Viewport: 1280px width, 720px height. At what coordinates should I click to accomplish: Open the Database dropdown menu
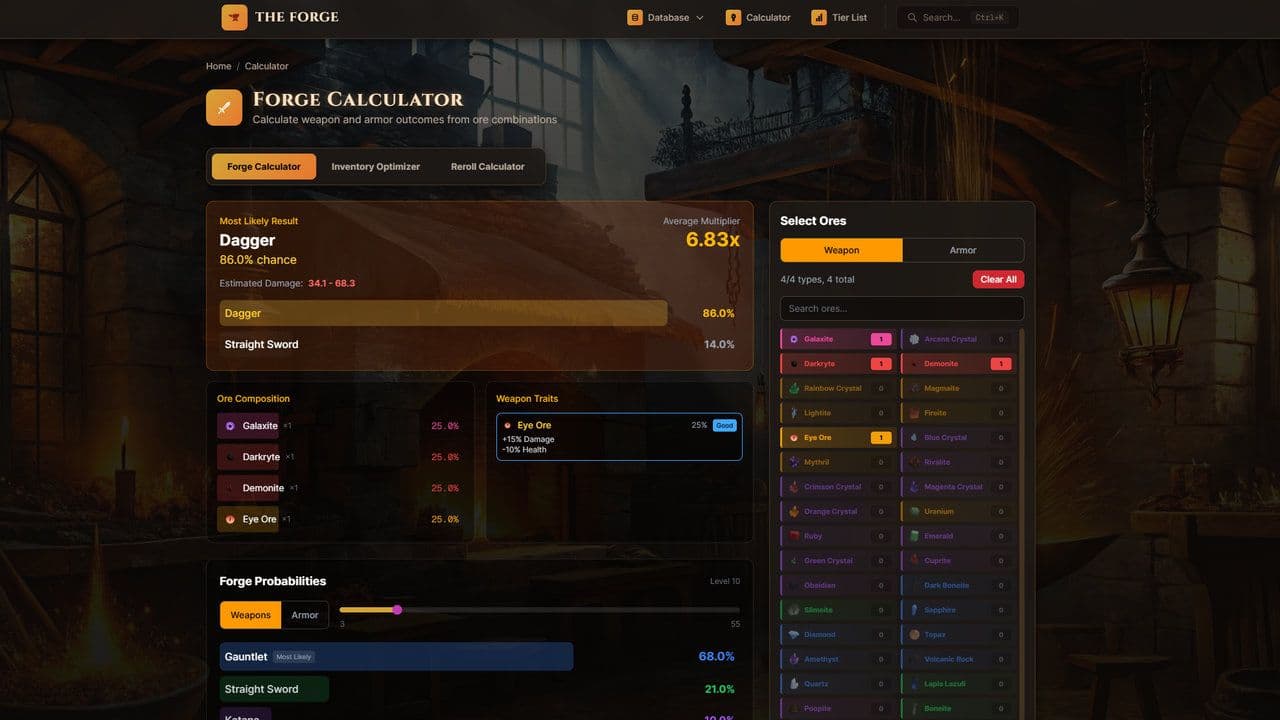pyautogui.click(x=664, y=17)
